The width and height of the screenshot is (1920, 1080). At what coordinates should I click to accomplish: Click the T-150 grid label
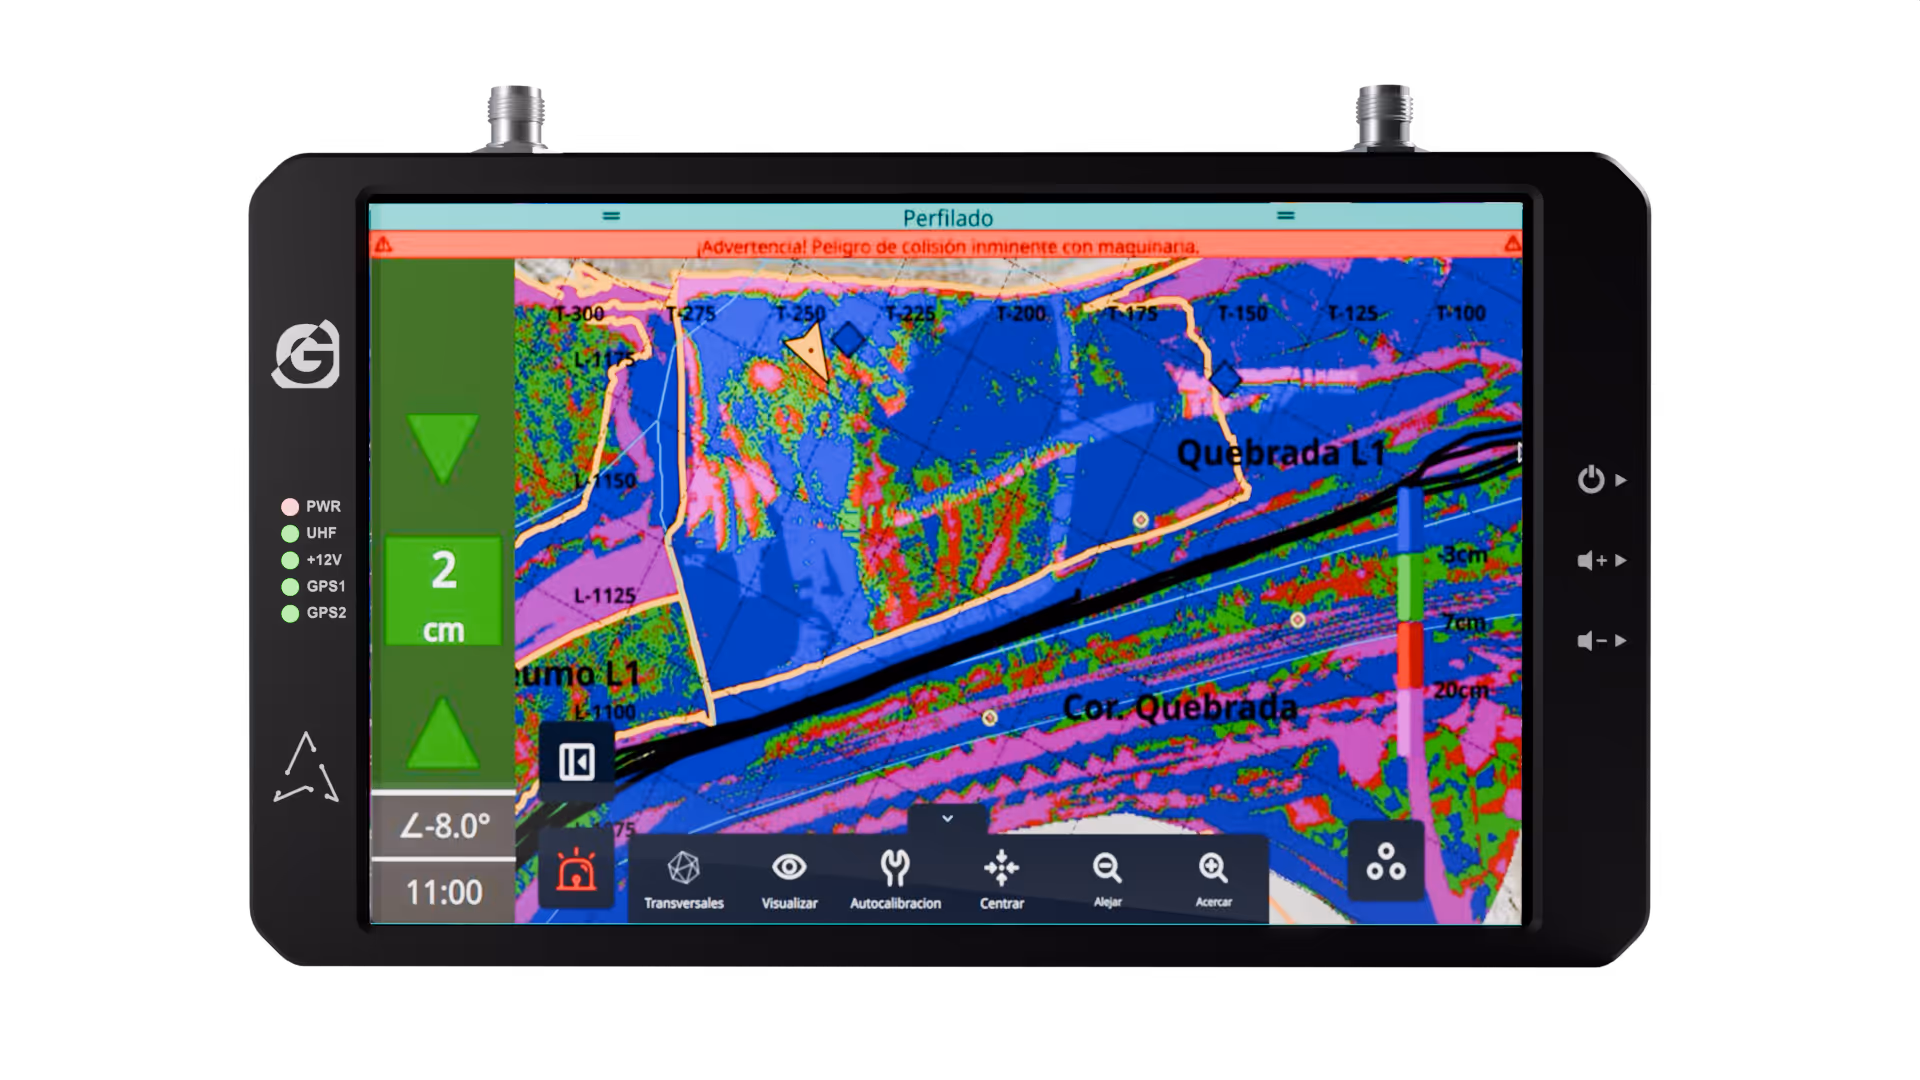[1242, 313]
